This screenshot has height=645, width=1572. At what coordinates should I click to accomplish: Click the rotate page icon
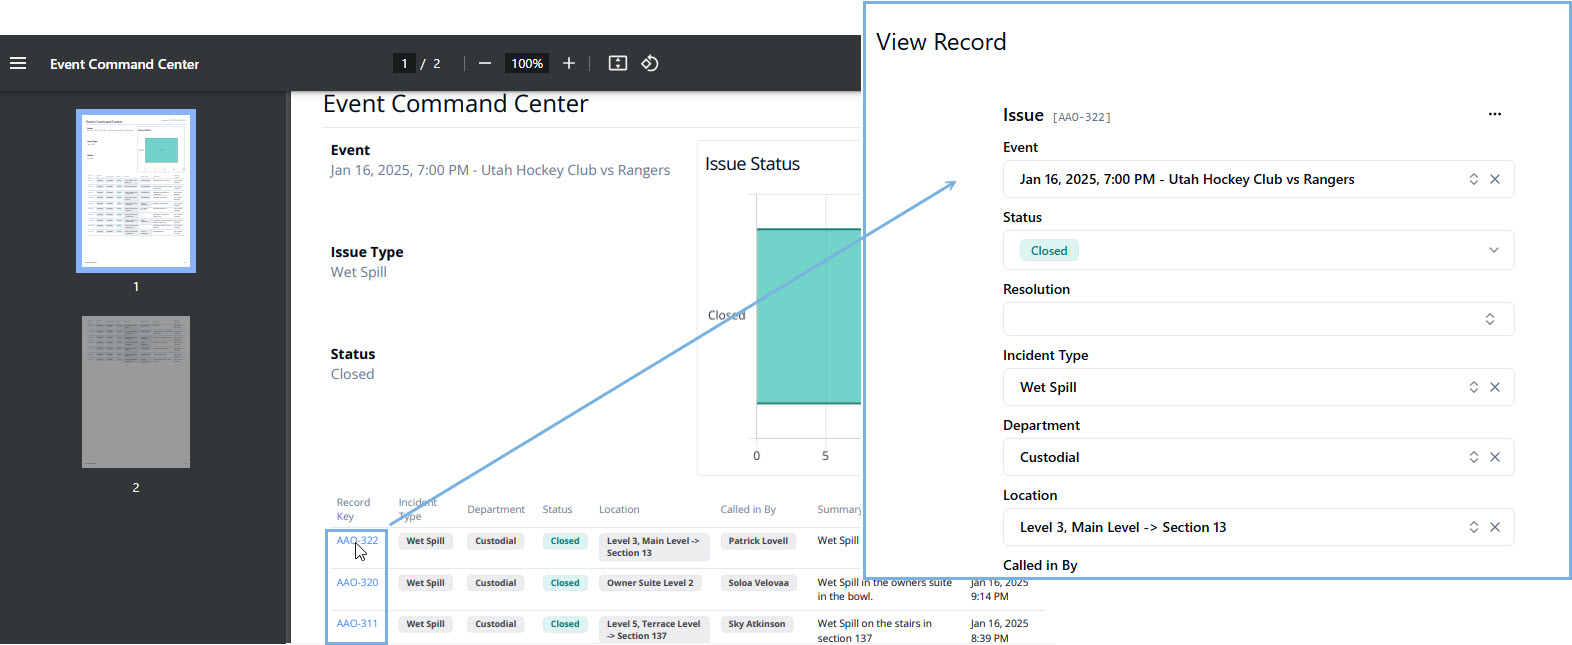coord(650,63)
